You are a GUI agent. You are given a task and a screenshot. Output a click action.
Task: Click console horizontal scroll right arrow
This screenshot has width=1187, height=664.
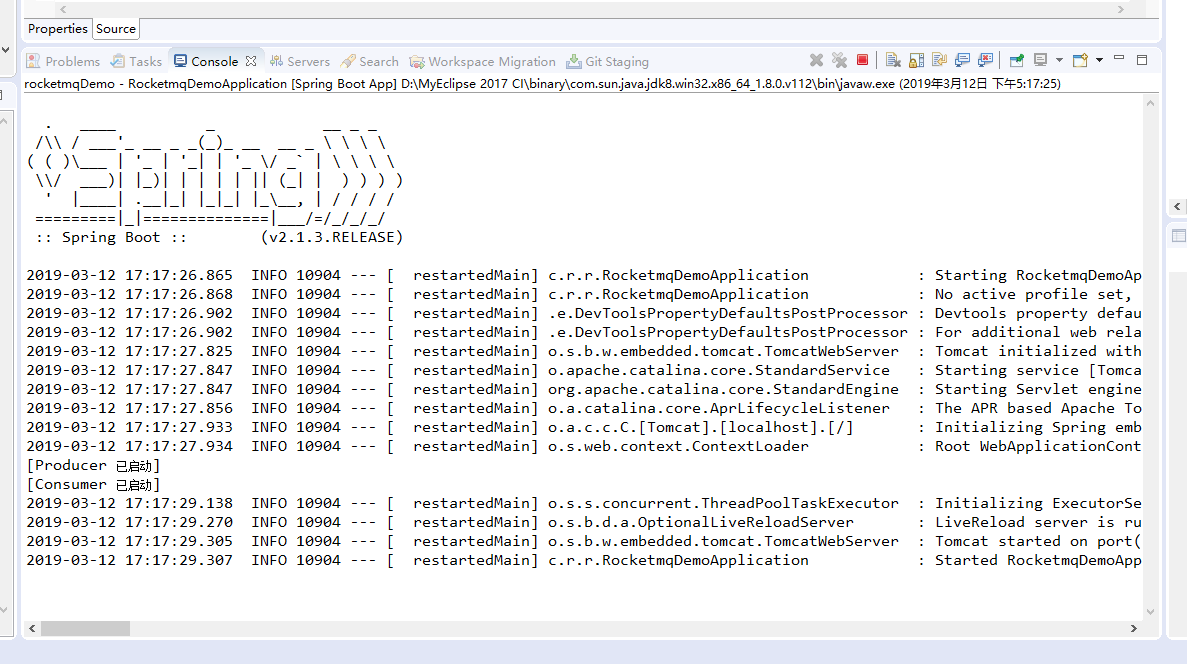tap(1133, 628)
